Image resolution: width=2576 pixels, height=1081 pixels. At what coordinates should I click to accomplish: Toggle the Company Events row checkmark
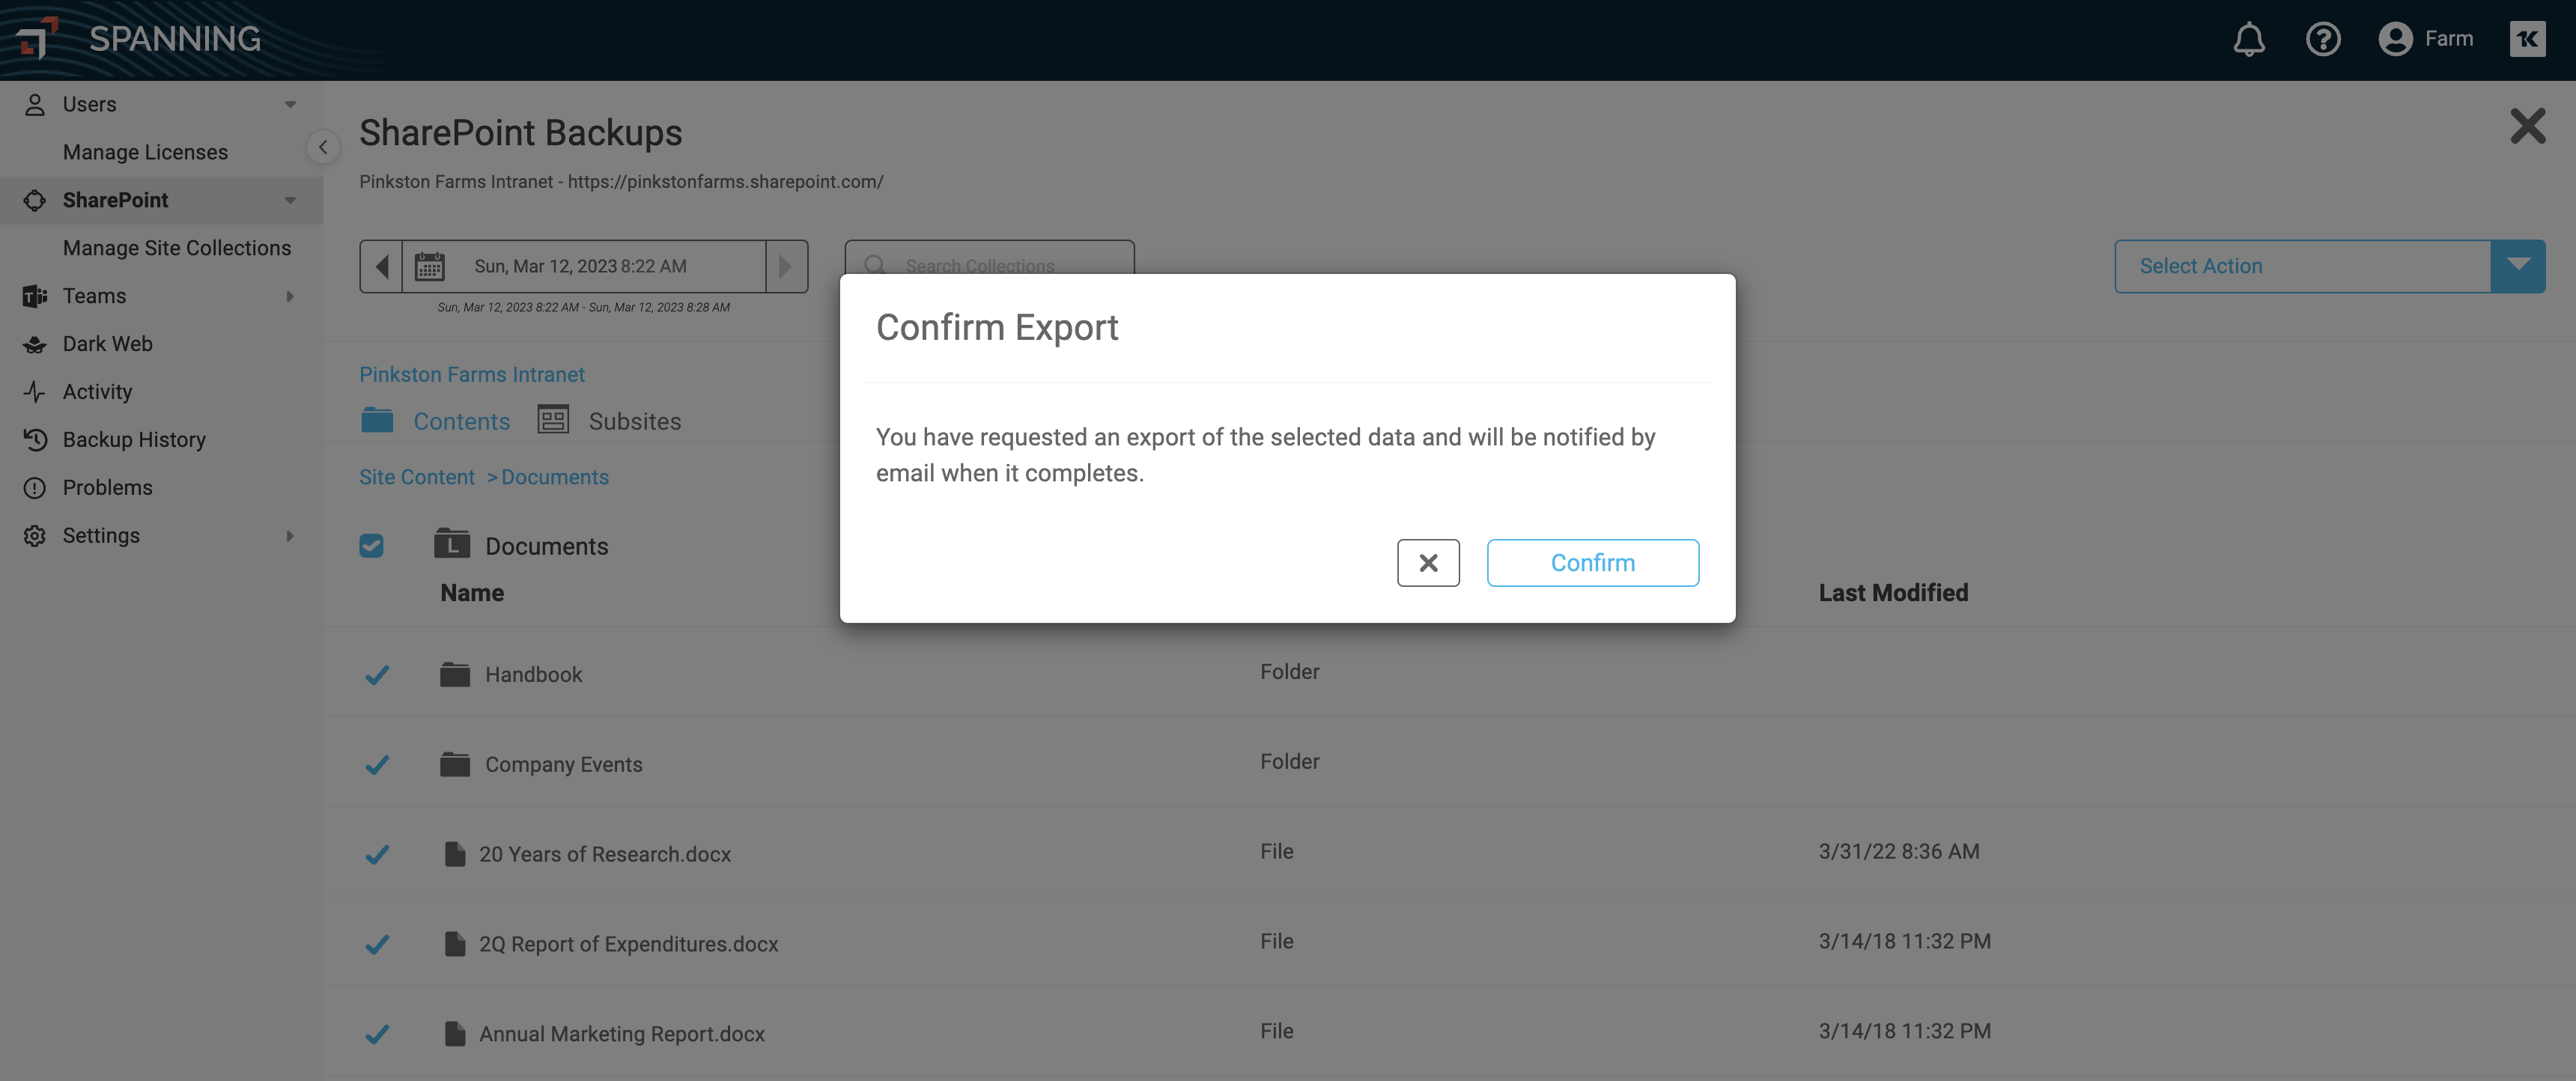(x=377, y=765)
